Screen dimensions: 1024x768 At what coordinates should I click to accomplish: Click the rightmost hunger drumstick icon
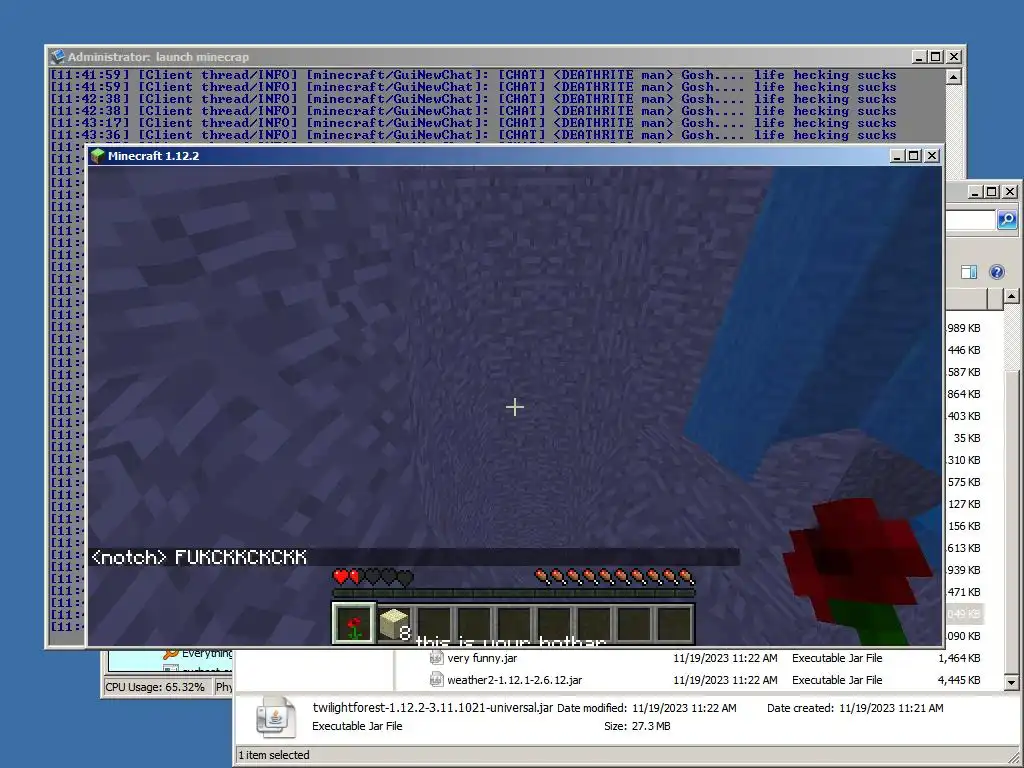(686, 577)
